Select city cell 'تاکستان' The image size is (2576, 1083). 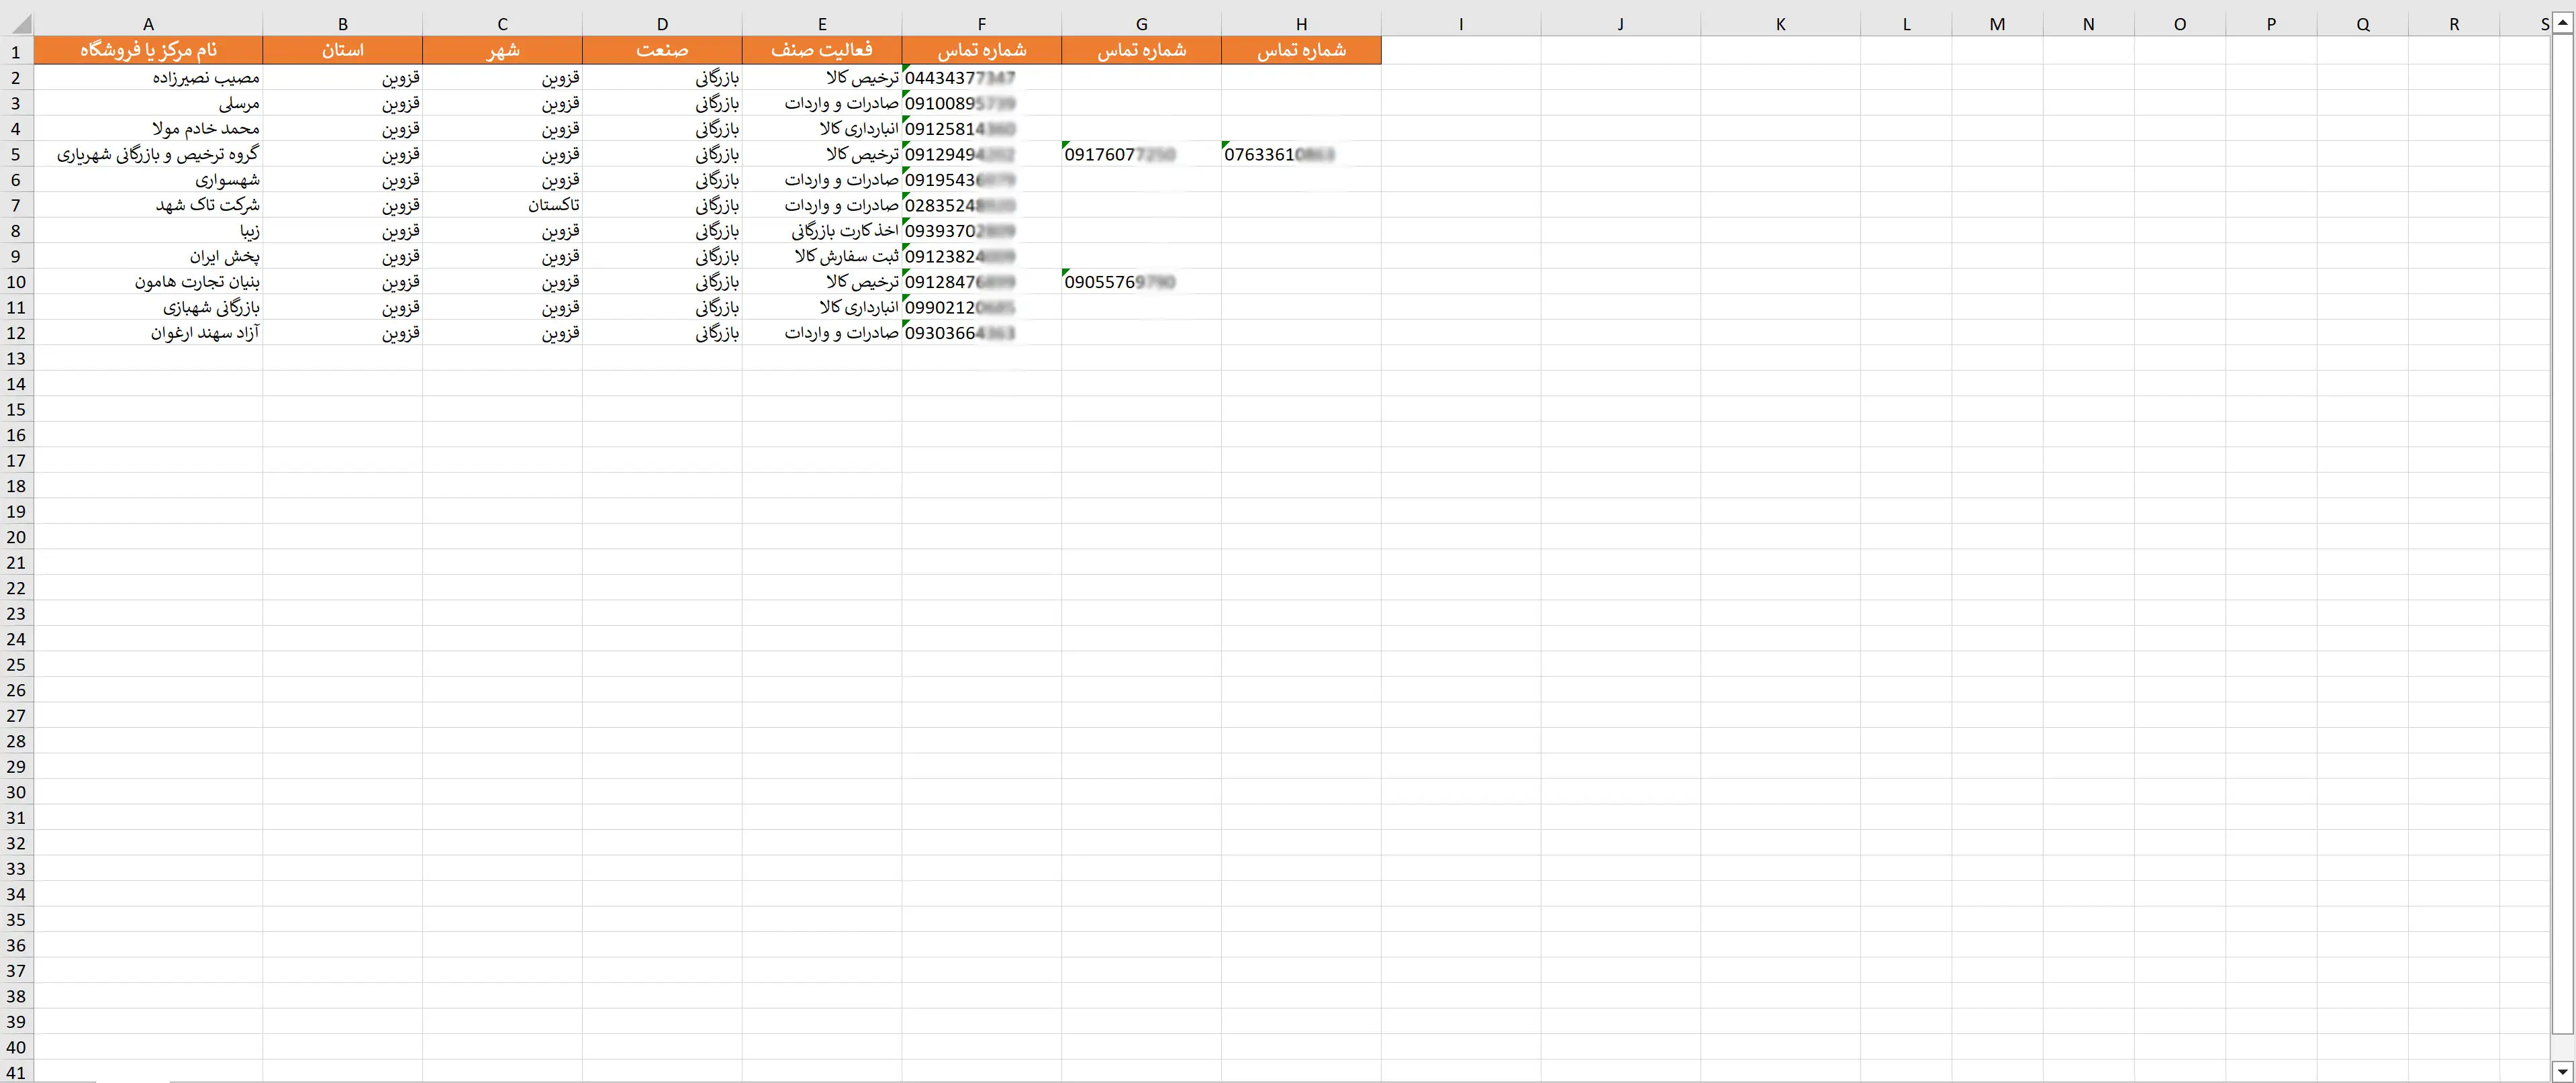502,205
